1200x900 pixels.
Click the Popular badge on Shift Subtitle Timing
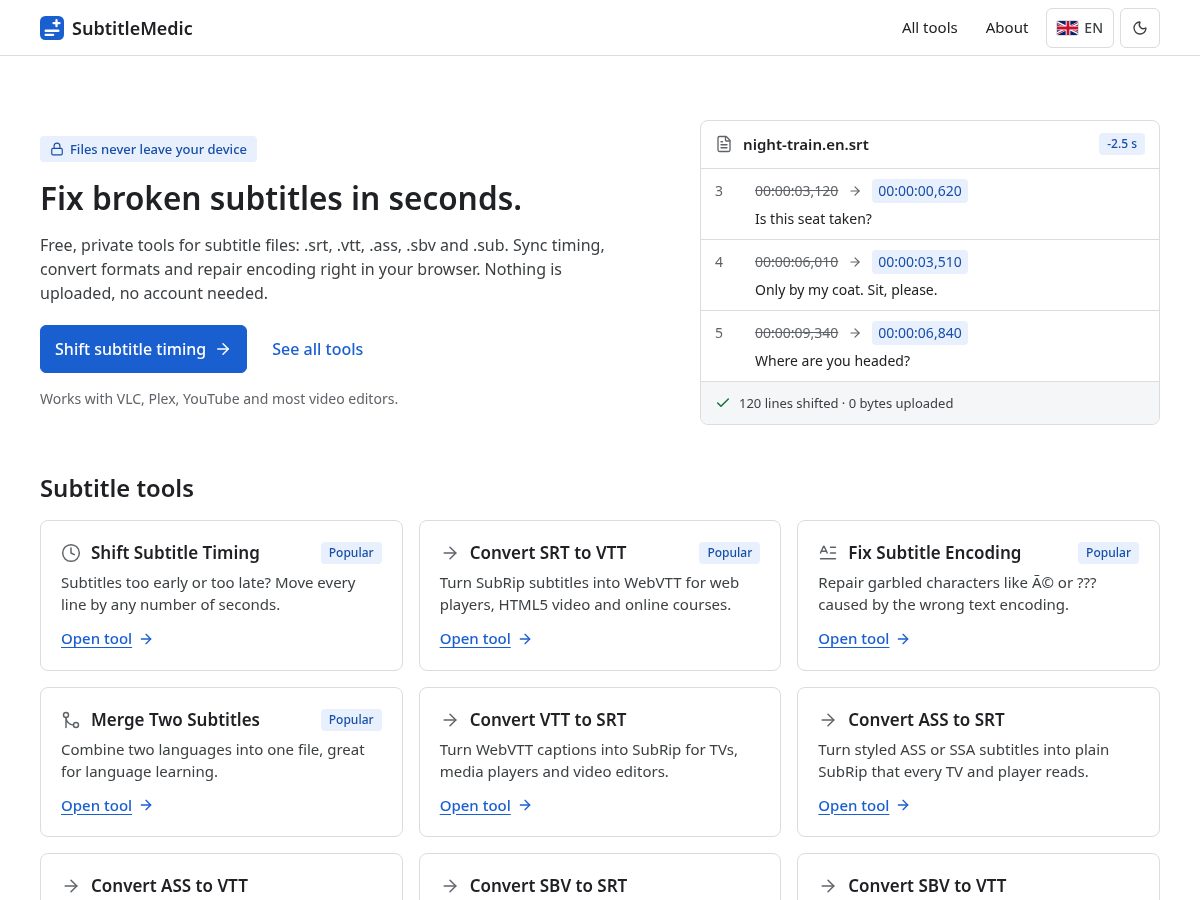pos(351,553)
